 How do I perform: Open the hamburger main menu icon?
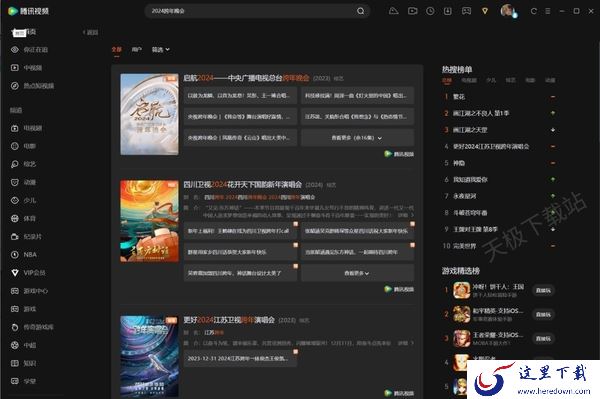pyautogui.click(x=548, y=11)
